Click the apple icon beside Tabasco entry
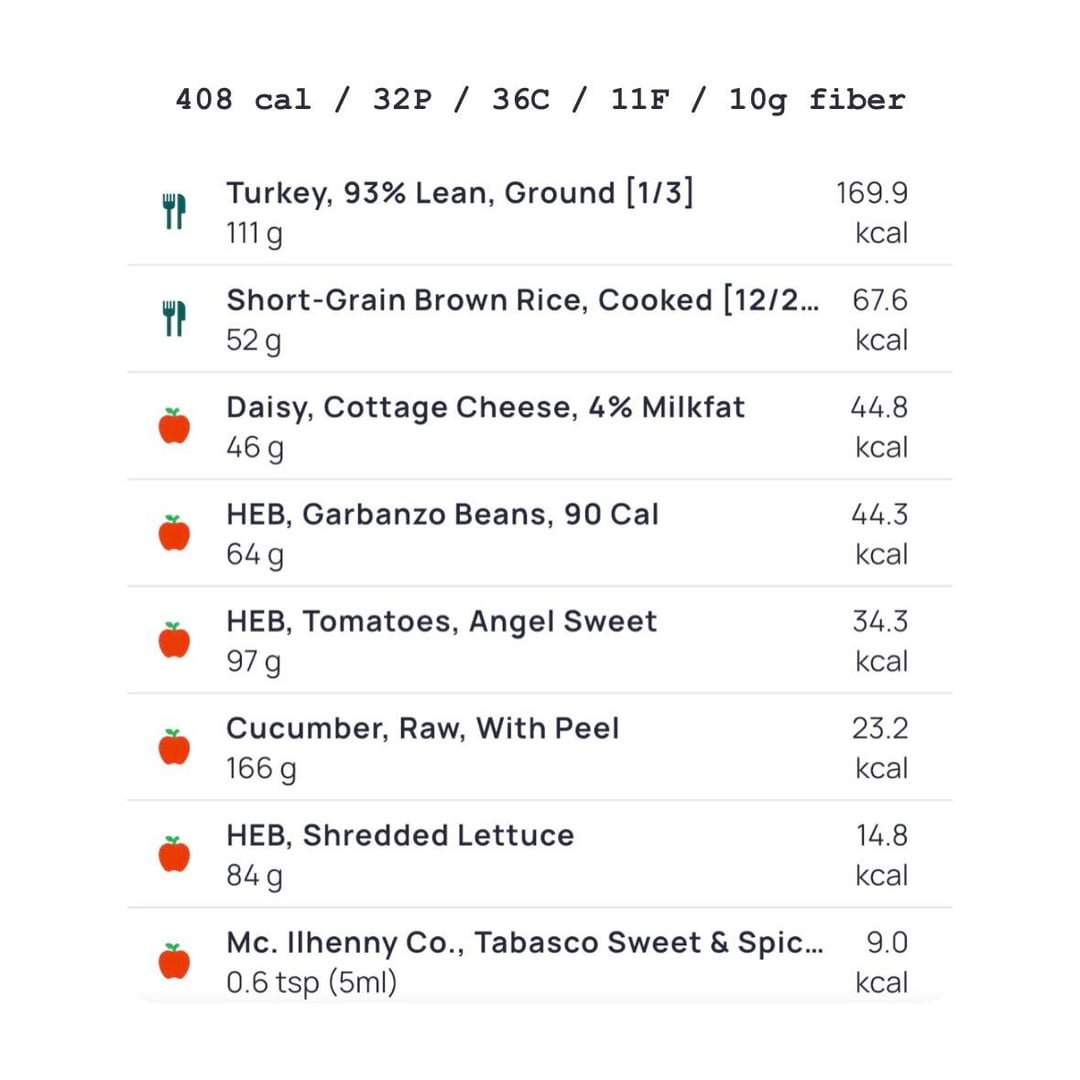This screenshot has height=1080, width=1080. pos(174,961)
